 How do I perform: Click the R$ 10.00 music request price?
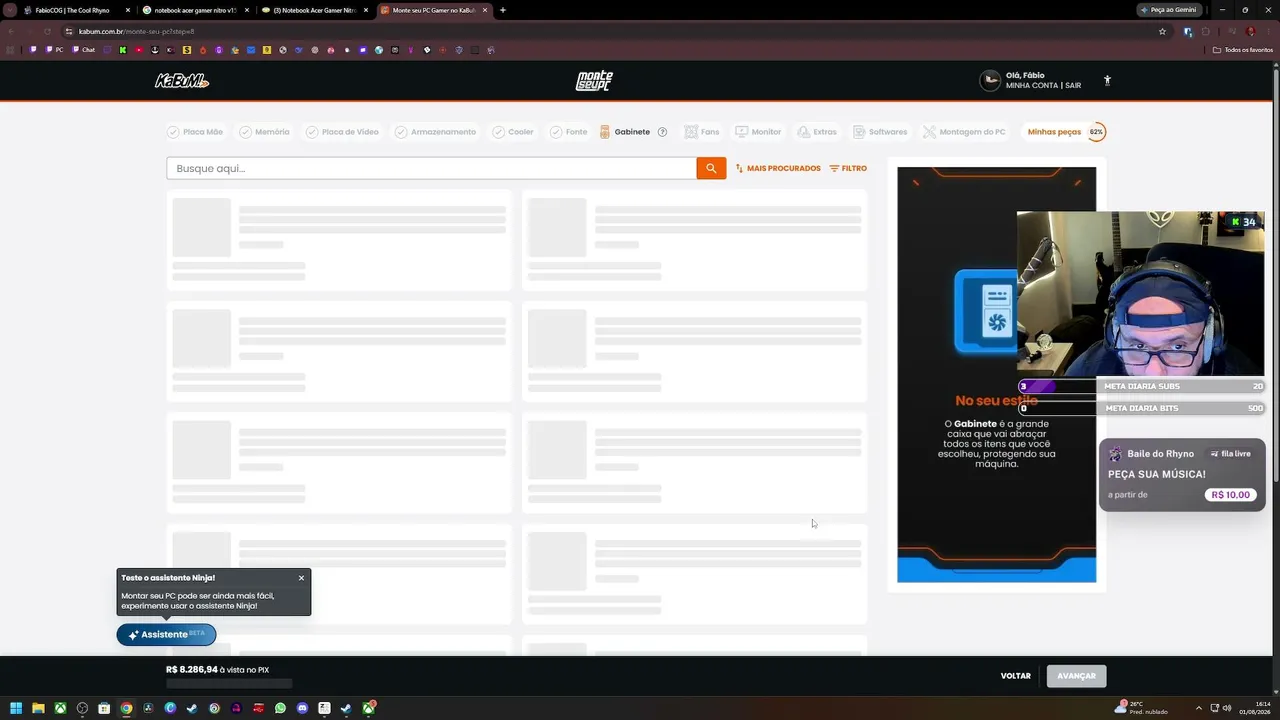click(1231, 495)
